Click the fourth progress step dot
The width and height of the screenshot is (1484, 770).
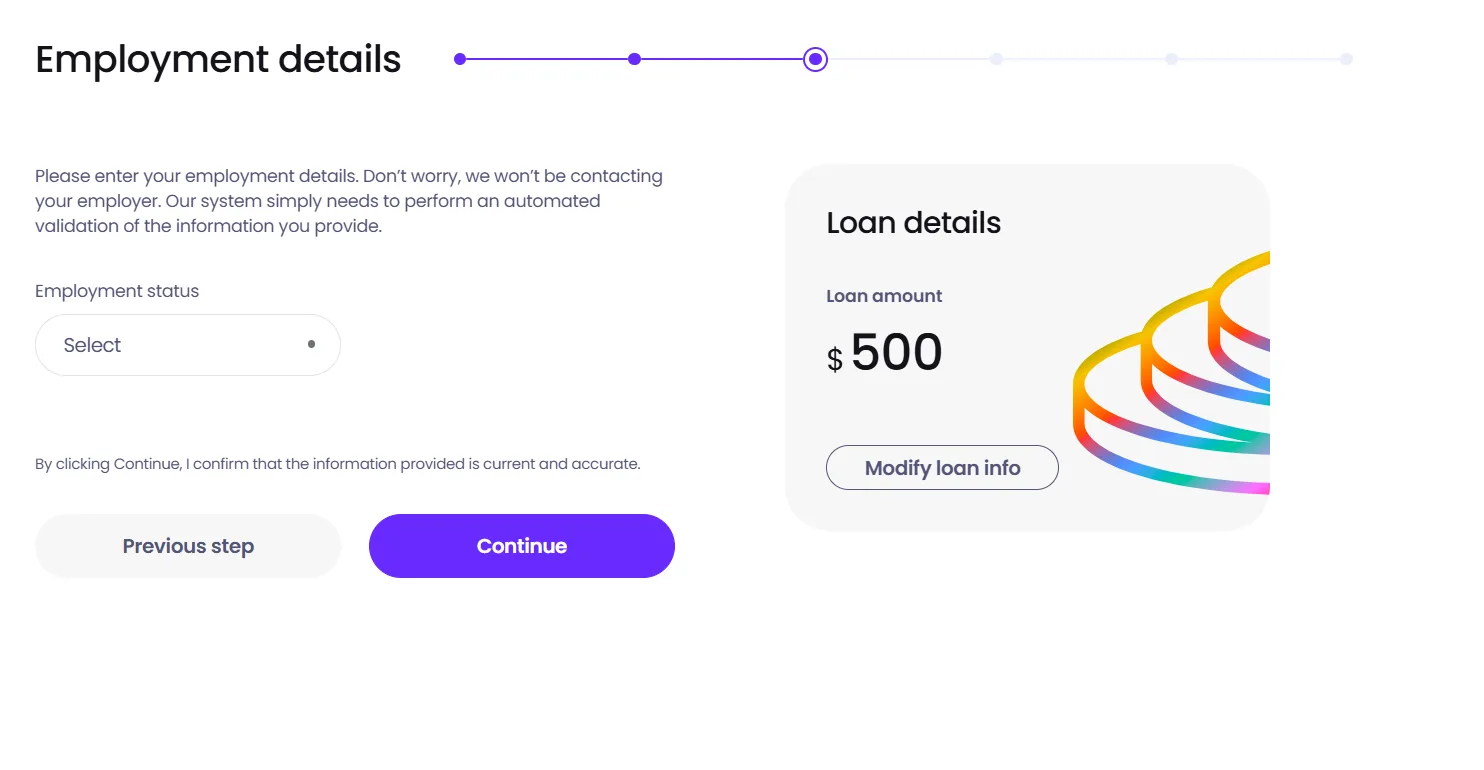click(996, 59)
